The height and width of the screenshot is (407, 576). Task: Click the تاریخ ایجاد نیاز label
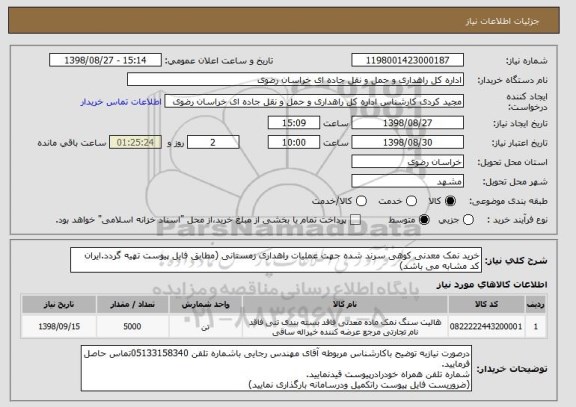tap(520, 123)
